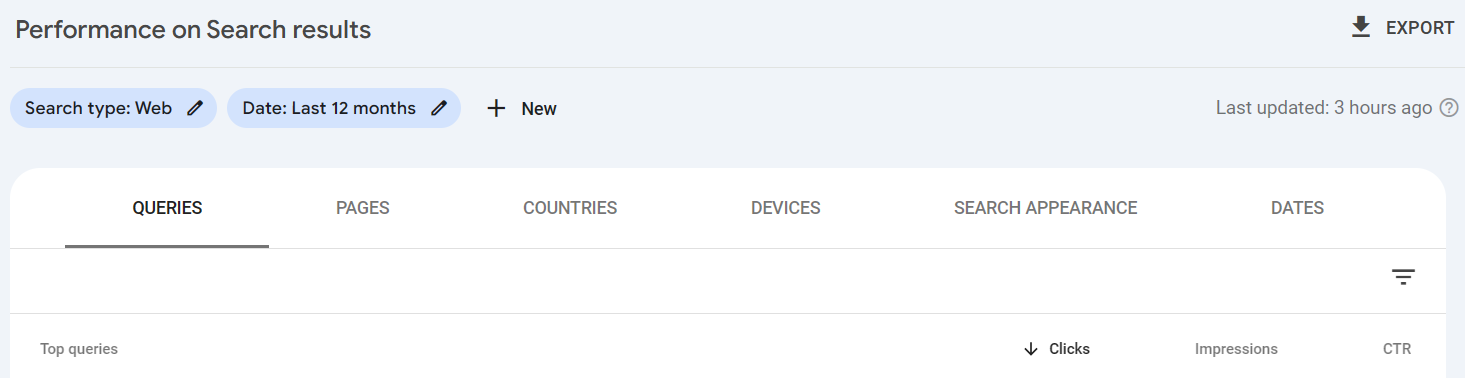Sort by the CTR column header
This screenshot has height=378, width=1465.
pos(1397,349)
